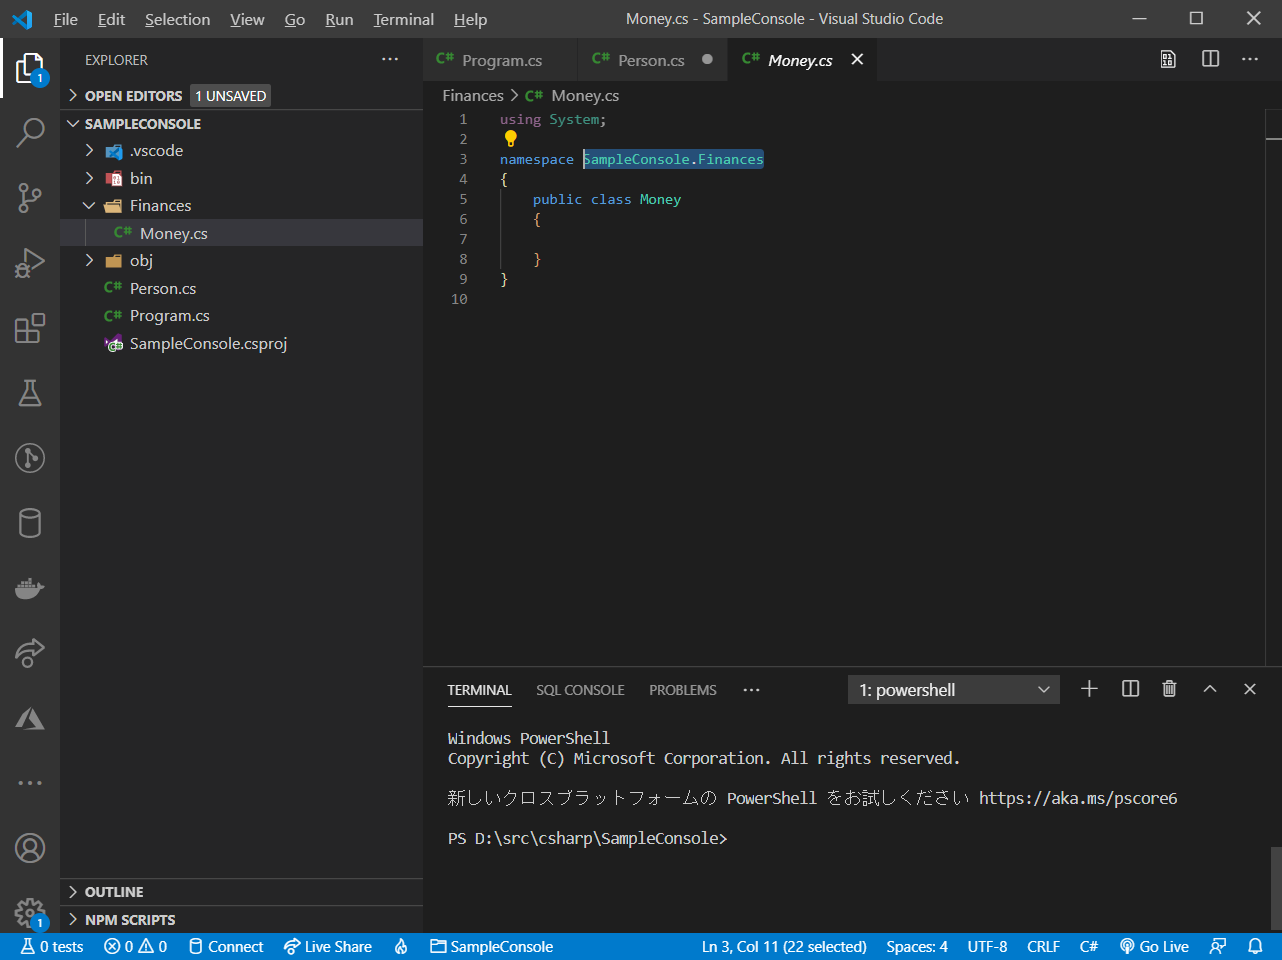Screen dimensions: 1282x960
Task: Change language mode via C# status item
Action: coord(1088,946)
